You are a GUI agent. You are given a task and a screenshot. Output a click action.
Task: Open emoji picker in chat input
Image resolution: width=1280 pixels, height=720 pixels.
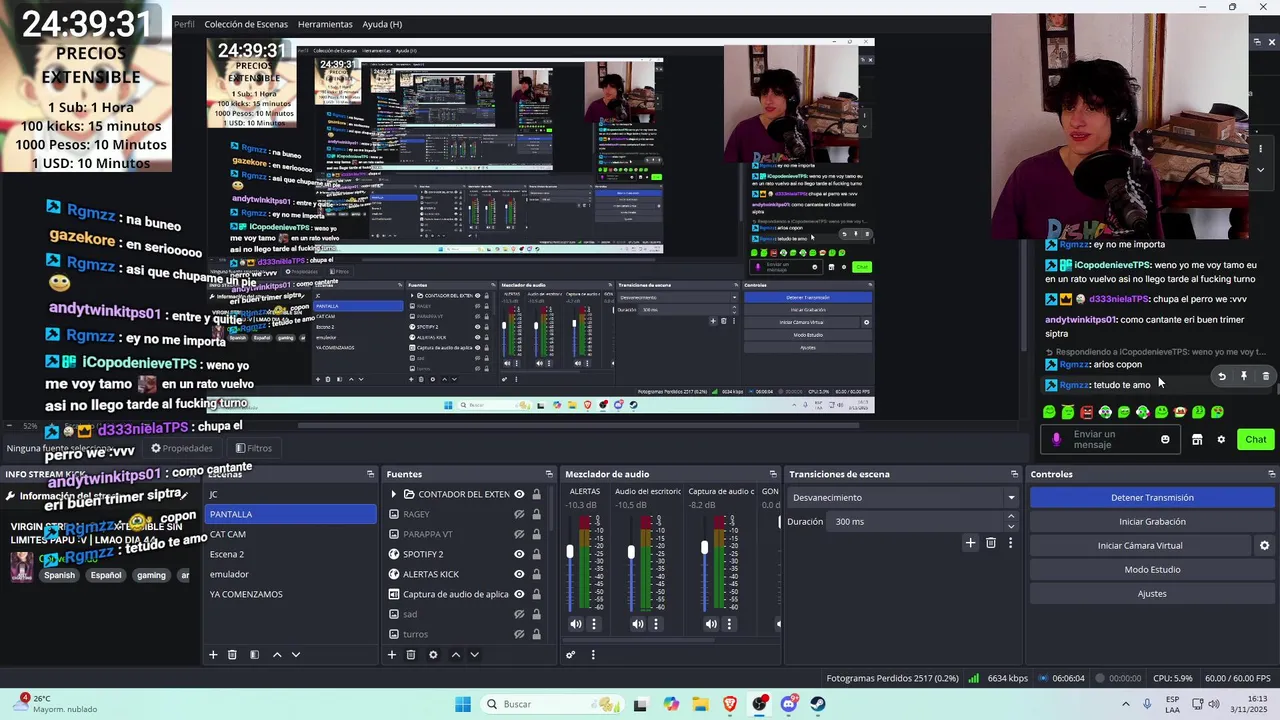pos(1165,440)
